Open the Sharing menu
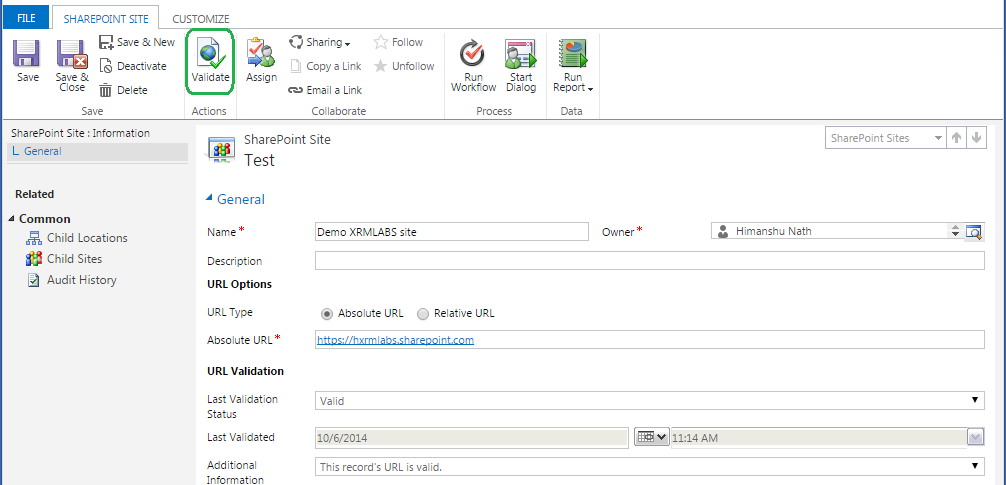 320,42
